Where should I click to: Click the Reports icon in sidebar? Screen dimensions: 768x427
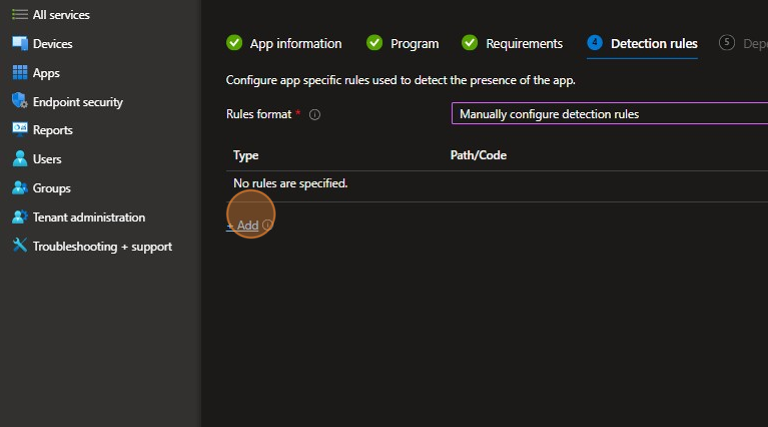click(x=19, y=130)
